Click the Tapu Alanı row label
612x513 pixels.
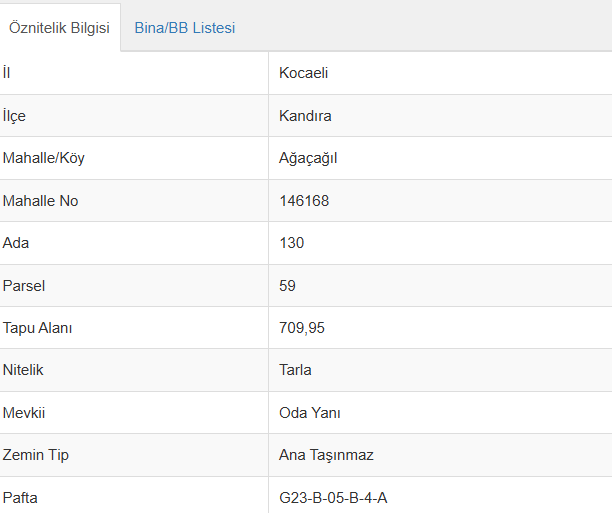coord(38,328)
